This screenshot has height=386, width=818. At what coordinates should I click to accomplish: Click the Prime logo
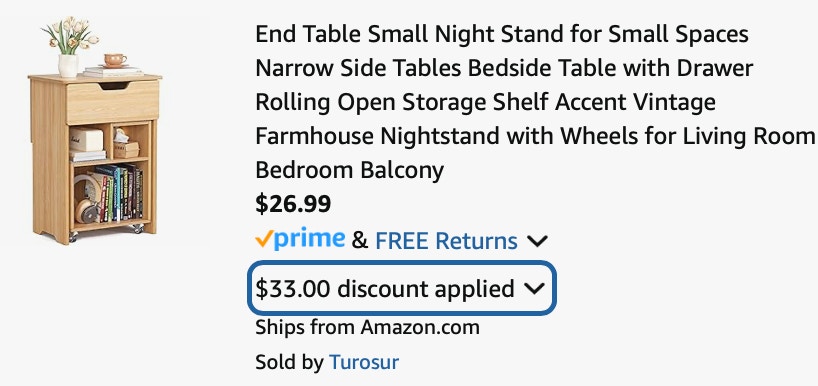300,239
